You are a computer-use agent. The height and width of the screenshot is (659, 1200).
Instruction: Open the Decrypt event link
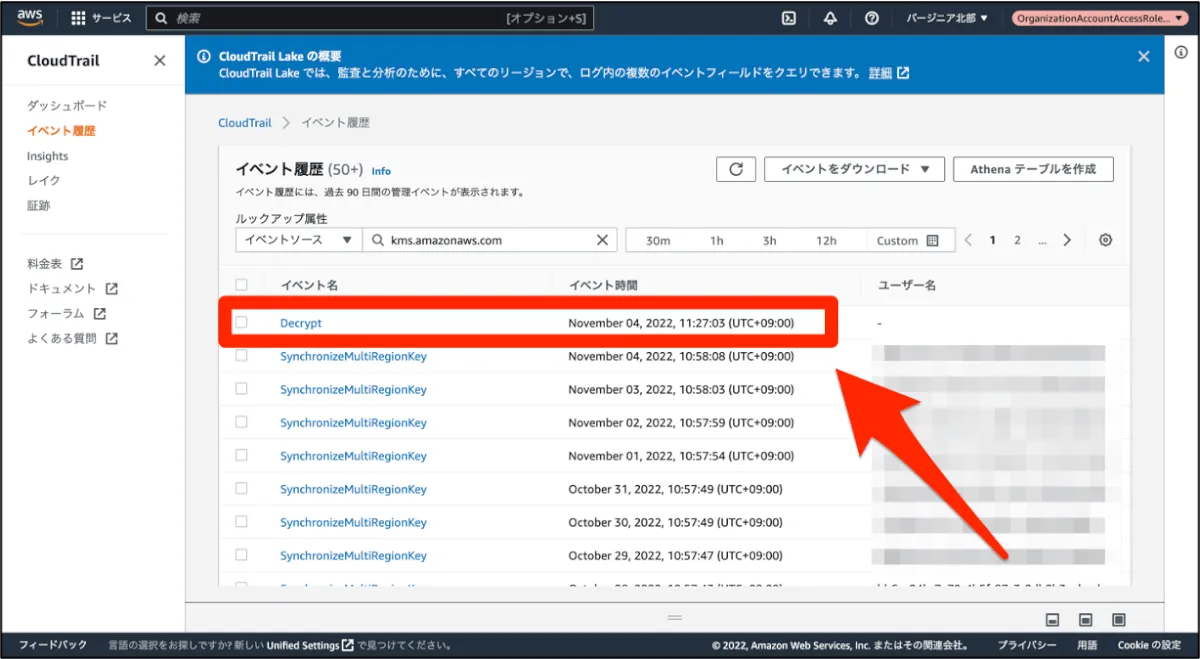[301, 323]
